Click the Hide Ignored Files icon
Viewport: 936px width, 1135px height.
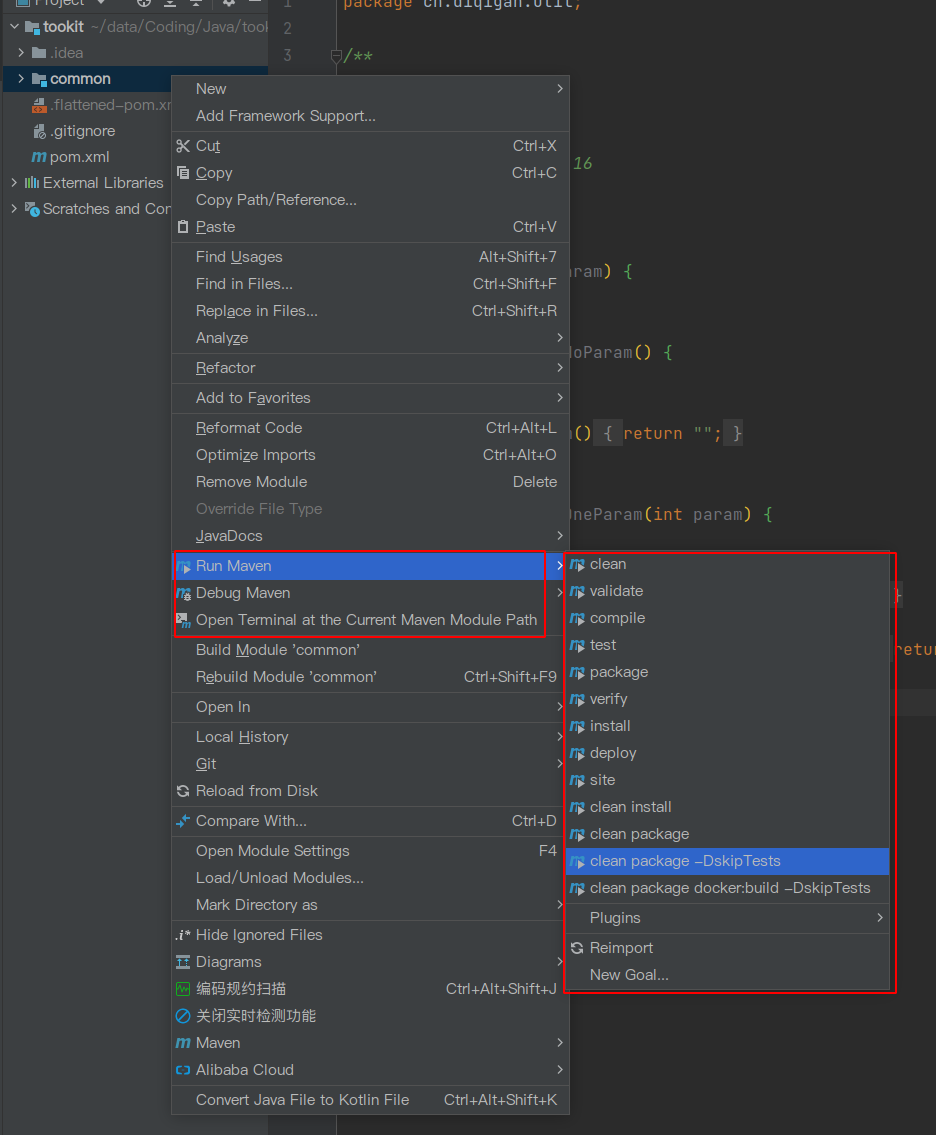(183, 935)
